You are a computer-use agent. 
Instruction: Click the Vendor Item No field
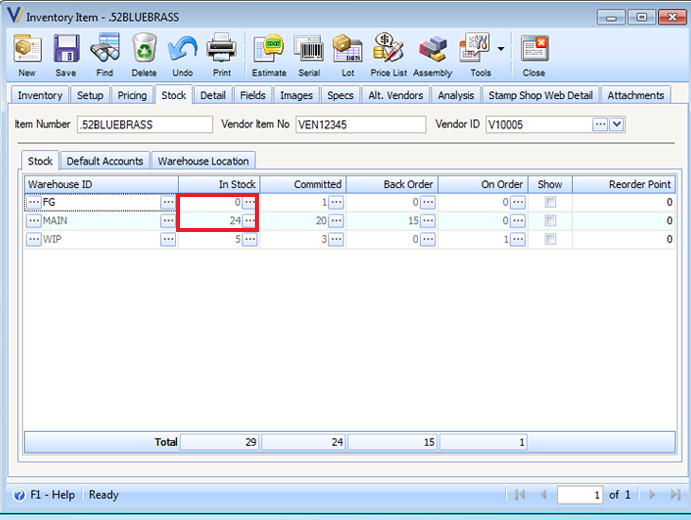[360, 125]
